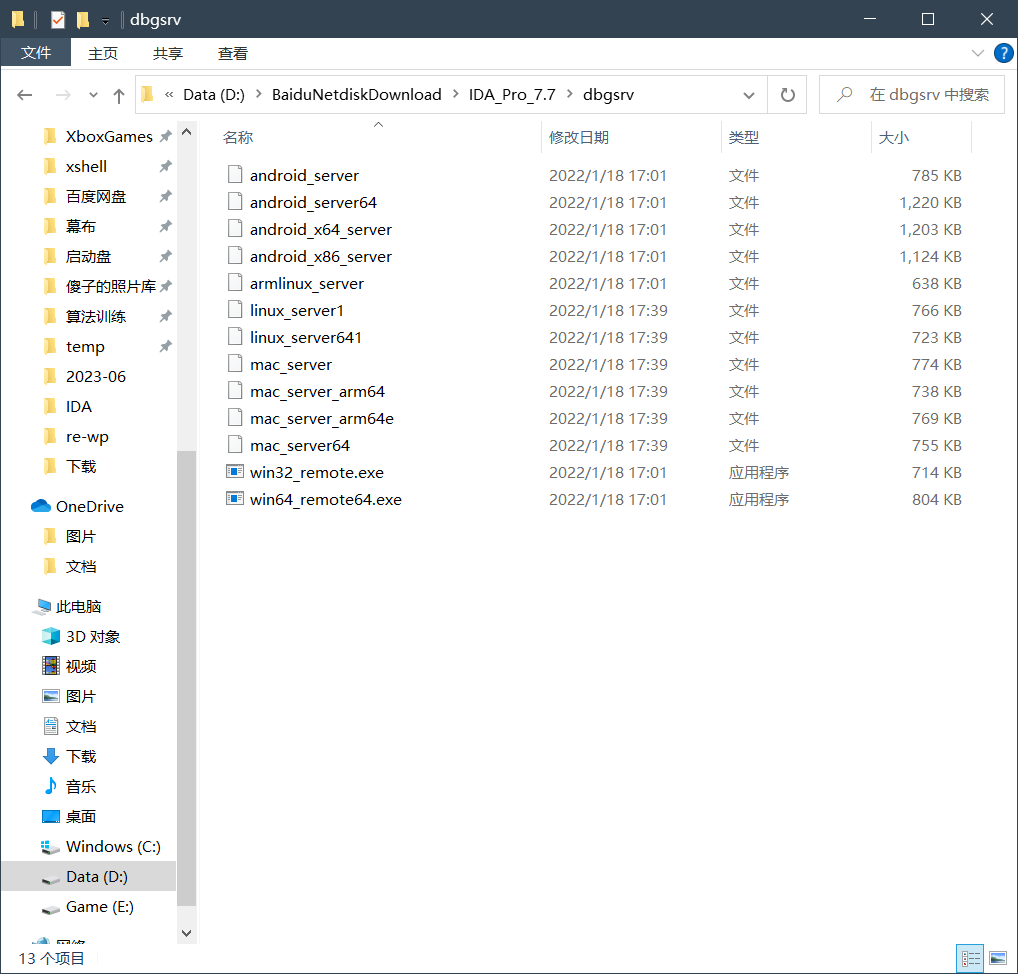1018x974 pixels.
Task: Open the 百度网盘 pinned folder
Action: click(x=96, y=197)
